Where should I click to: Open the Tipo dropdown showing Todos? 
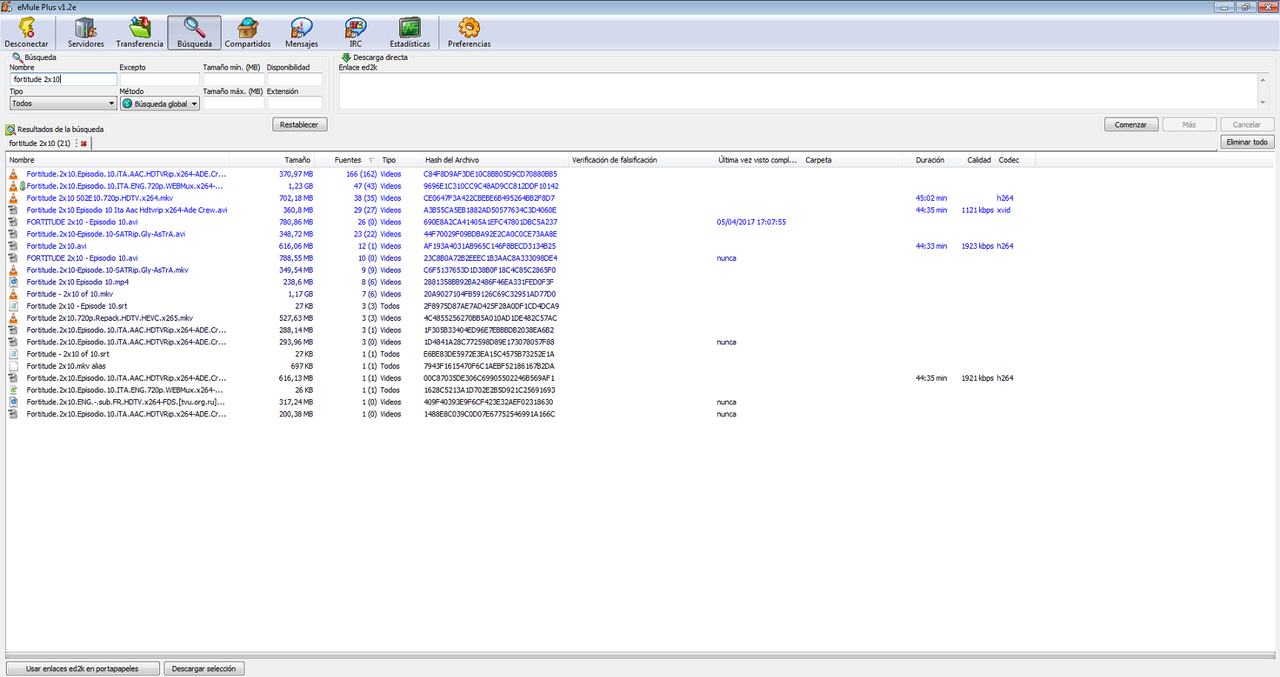point(63,103)
